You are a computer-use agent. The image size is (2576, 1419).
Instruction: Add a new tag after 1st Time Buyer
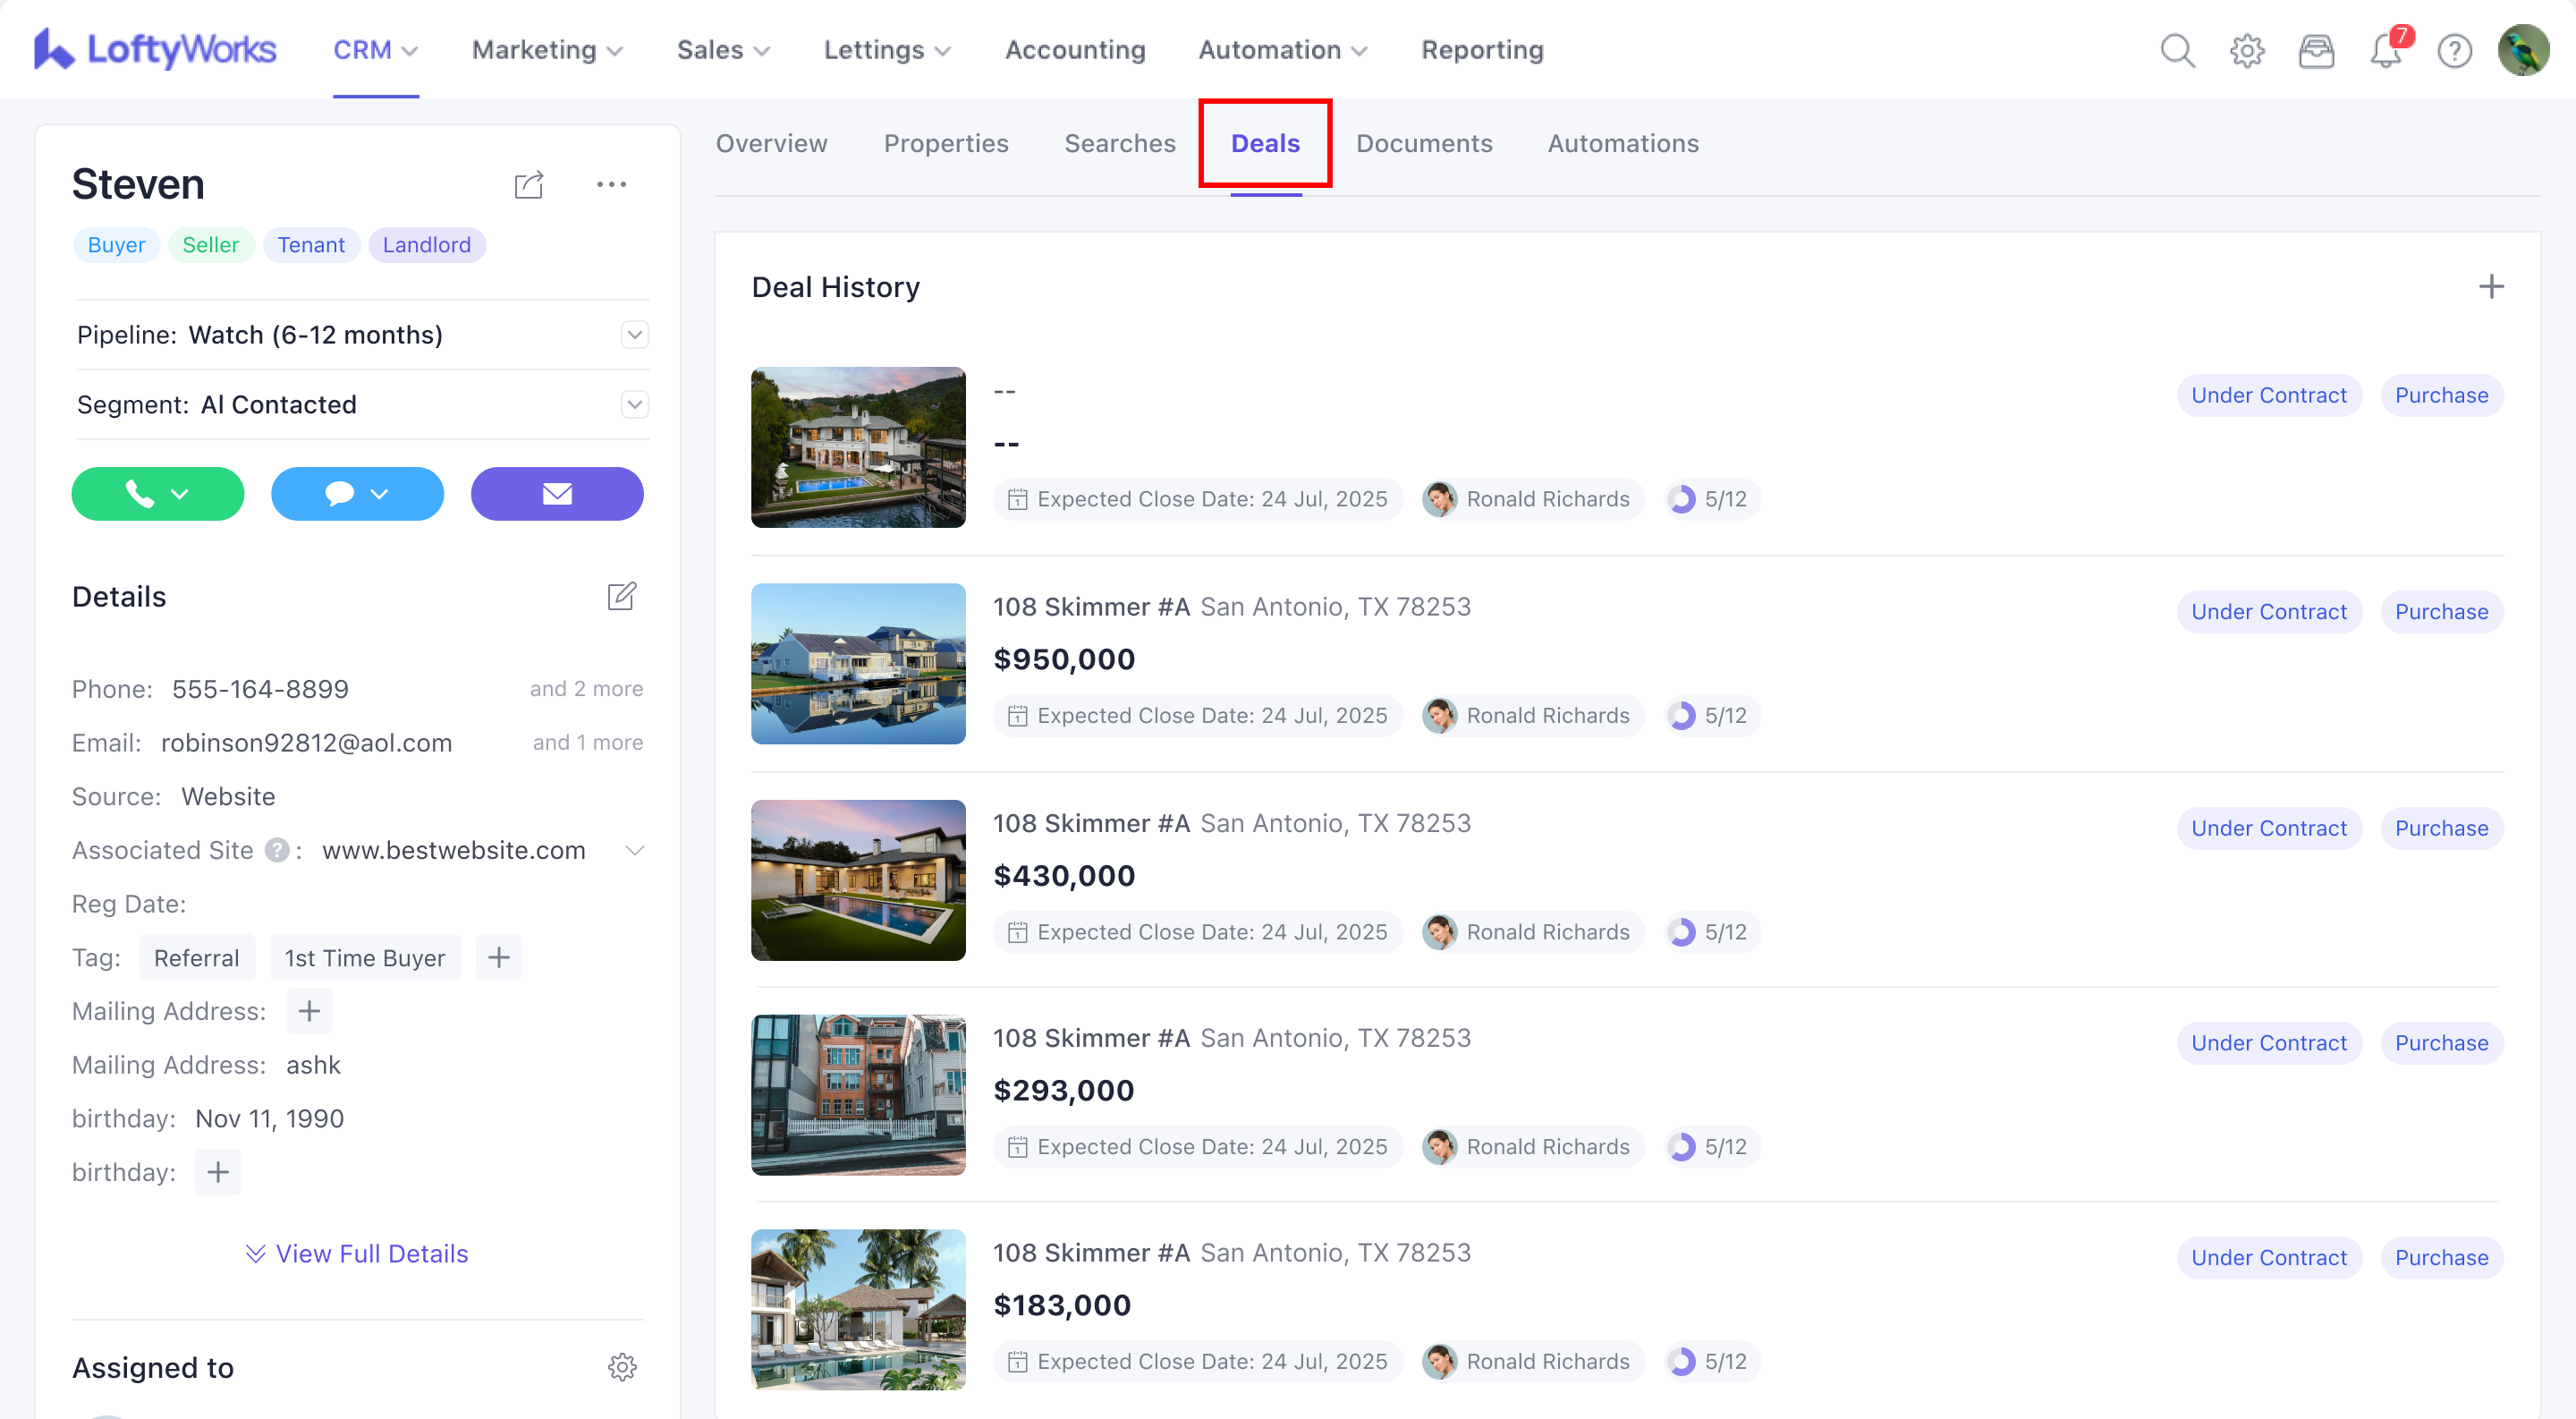(x=498, y=958)
